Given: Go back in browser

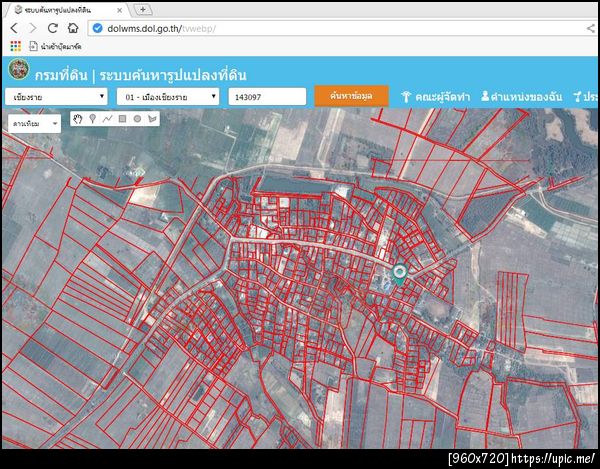Looking at the screenshot, I should (14, 28).
